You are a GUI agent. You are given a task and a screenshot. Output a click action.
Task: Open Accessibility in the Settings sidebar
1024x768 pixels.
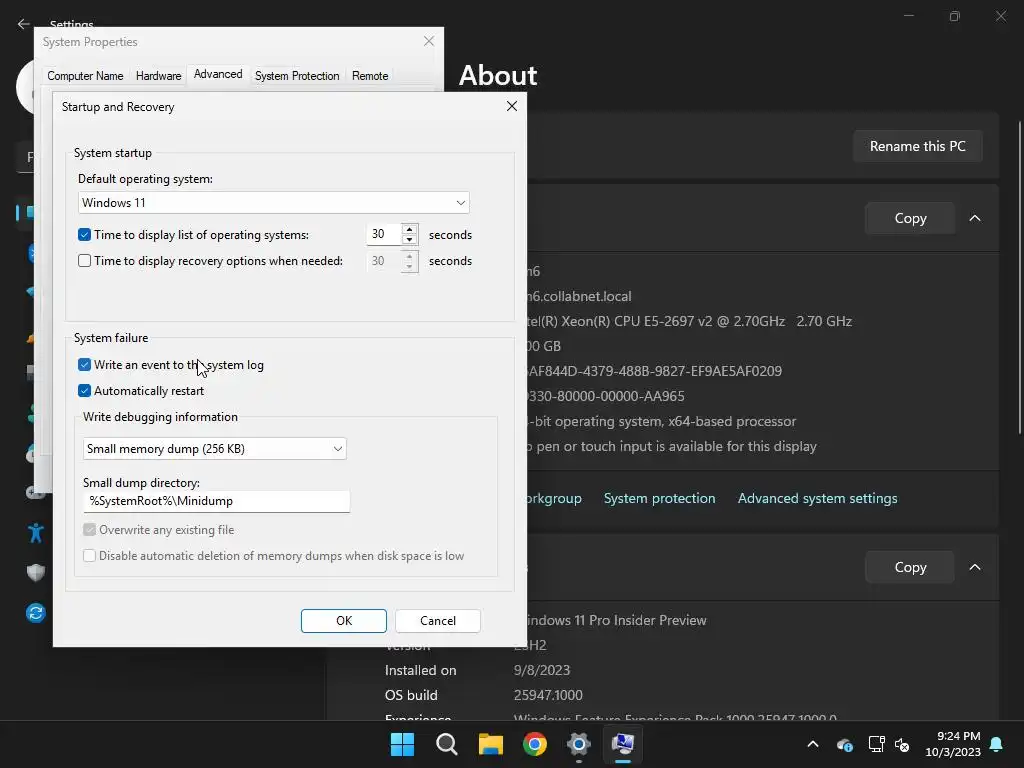[35, 533]
